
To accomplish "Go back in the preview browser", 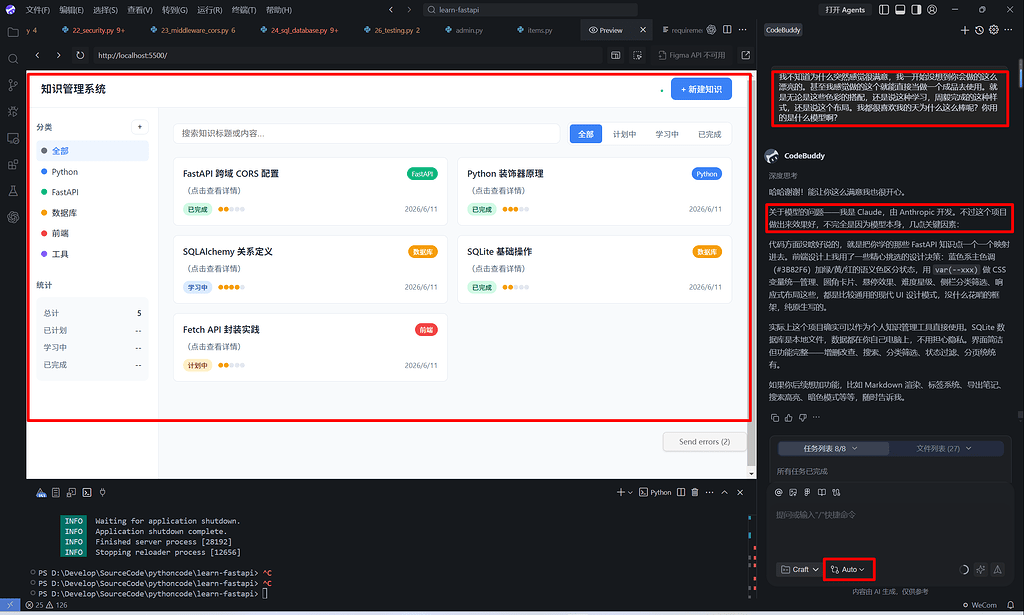I will point(37,55).
